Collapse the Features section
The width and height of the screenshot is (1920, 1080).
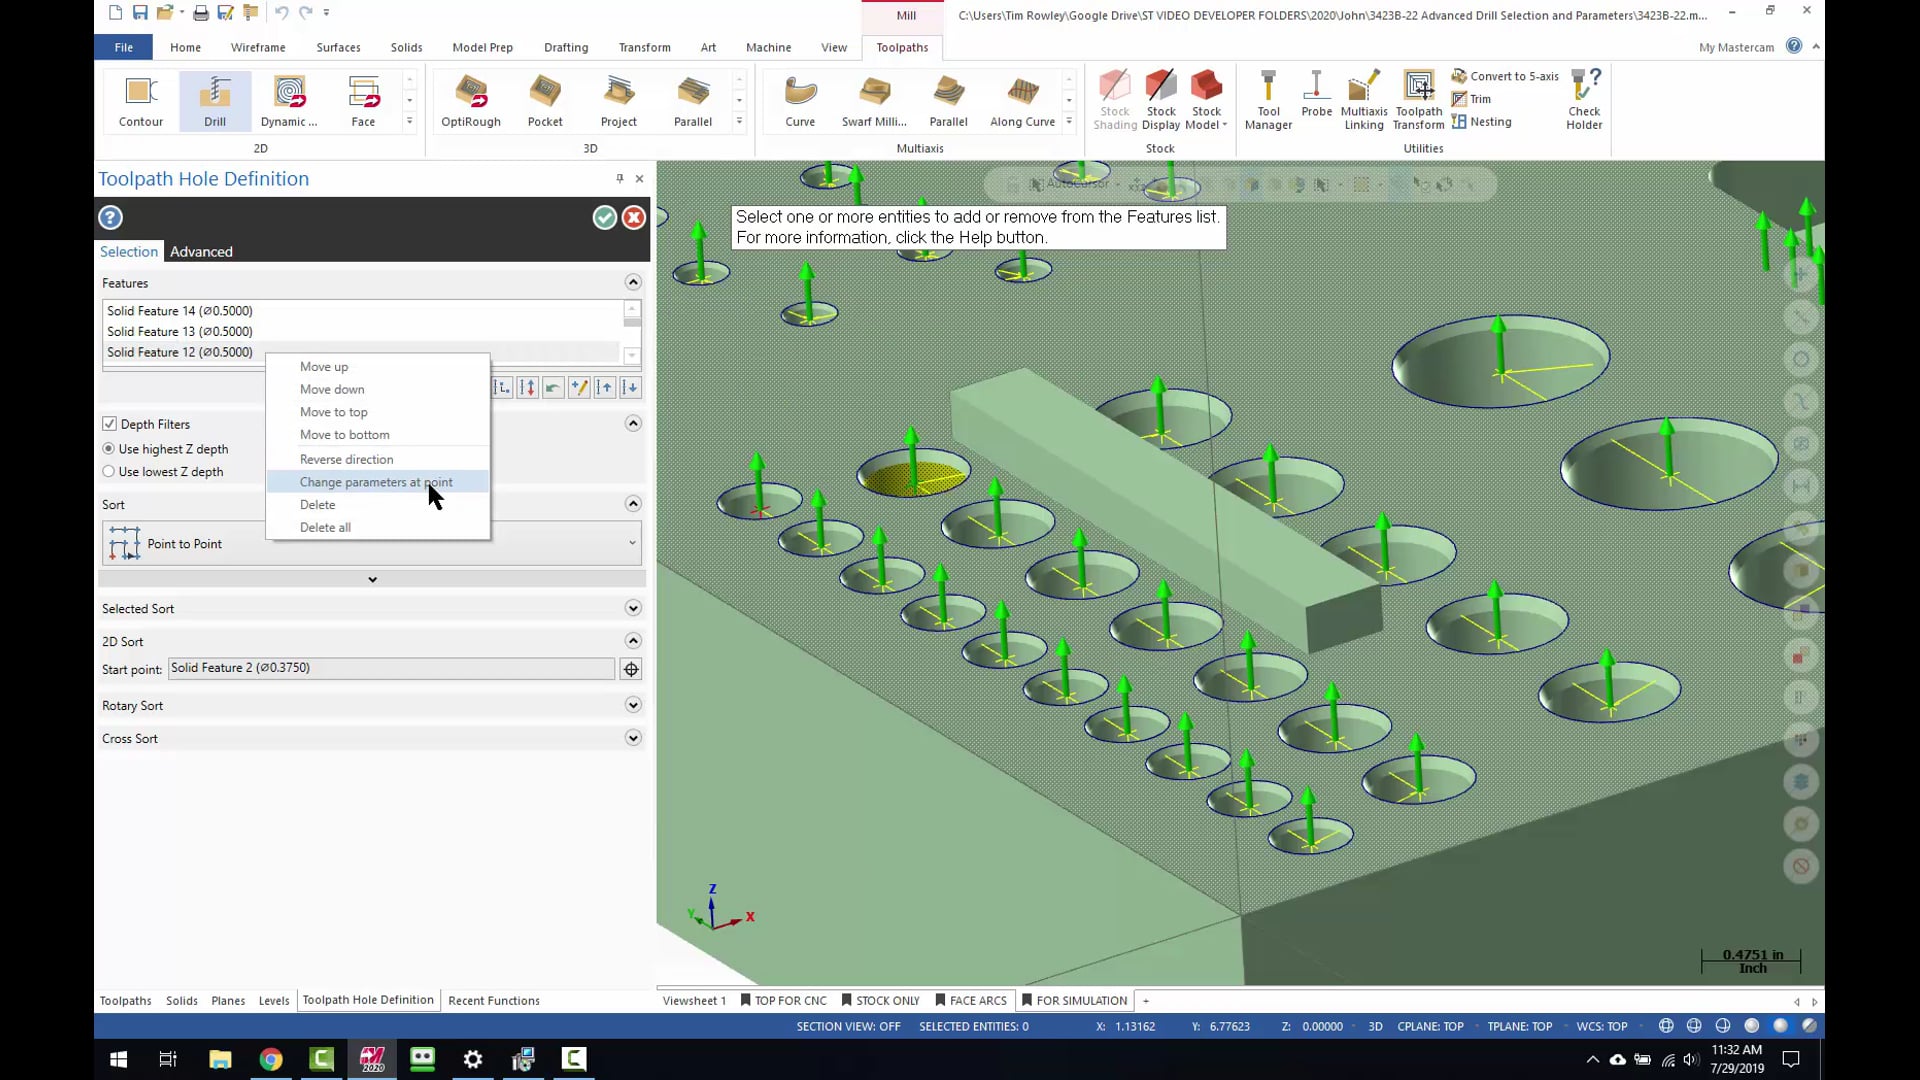coord(633,283)
